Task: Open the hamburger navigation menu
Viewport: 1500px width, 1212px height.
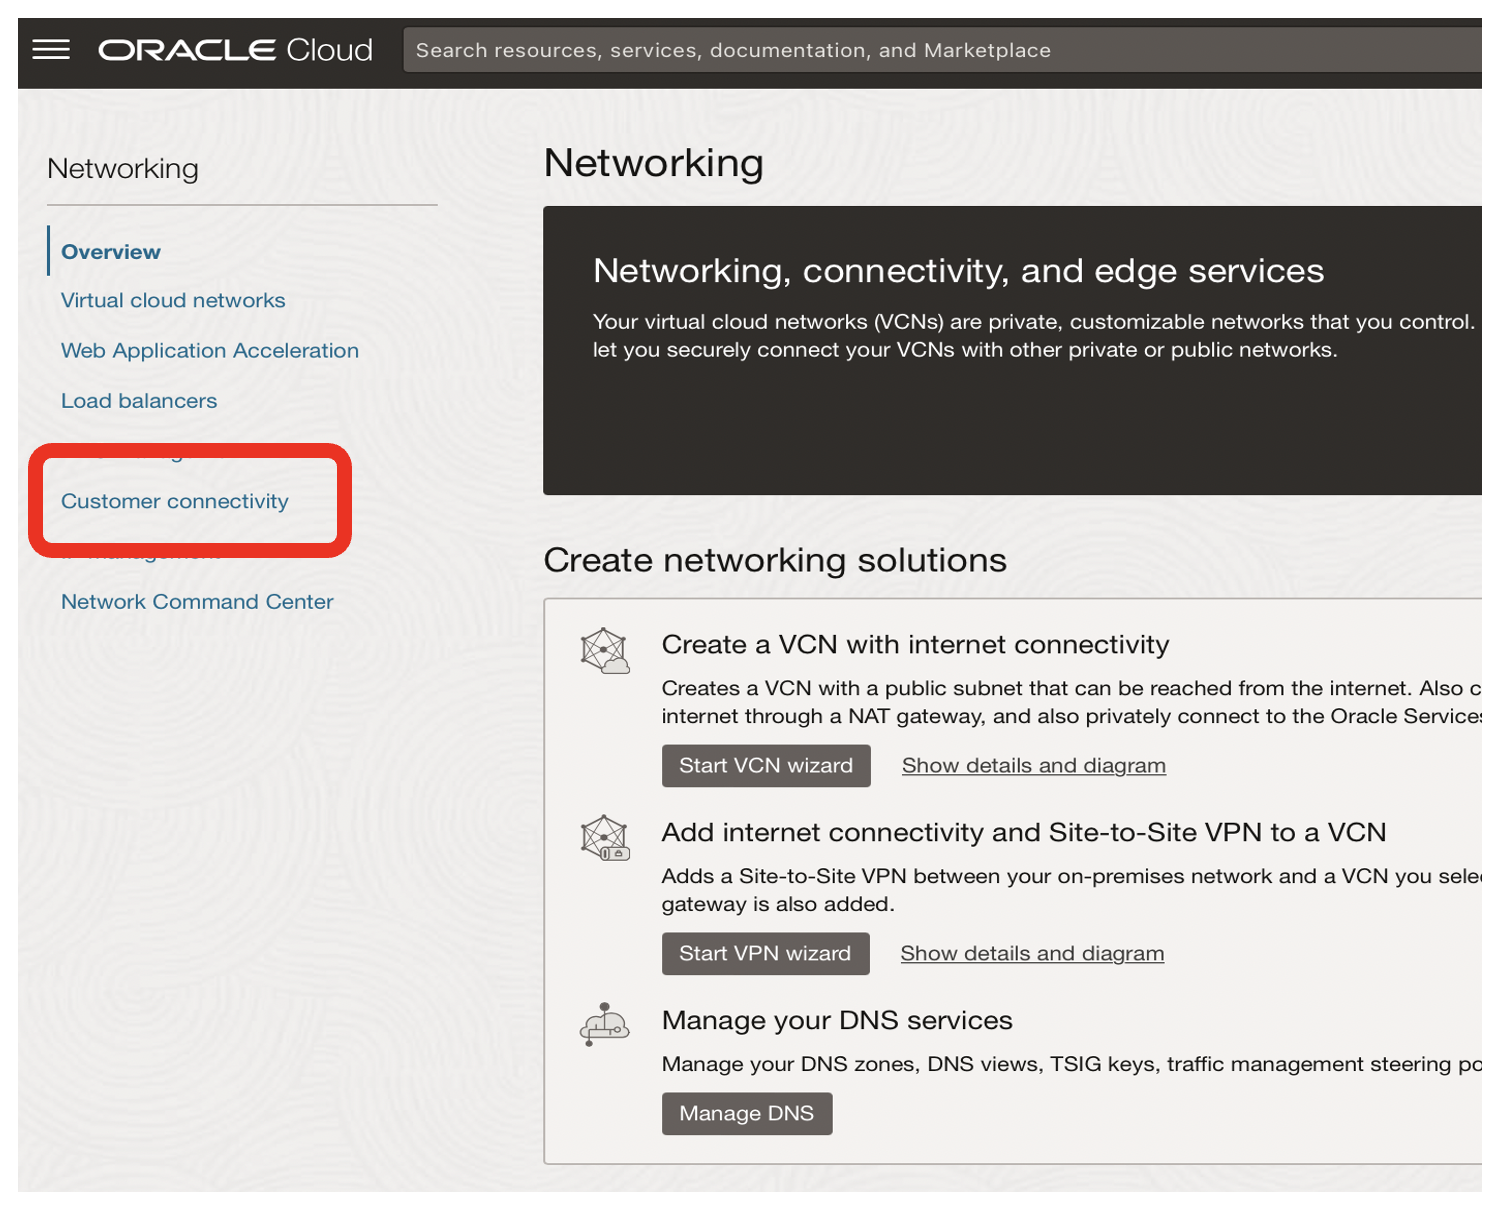Action: click(51, 50)
